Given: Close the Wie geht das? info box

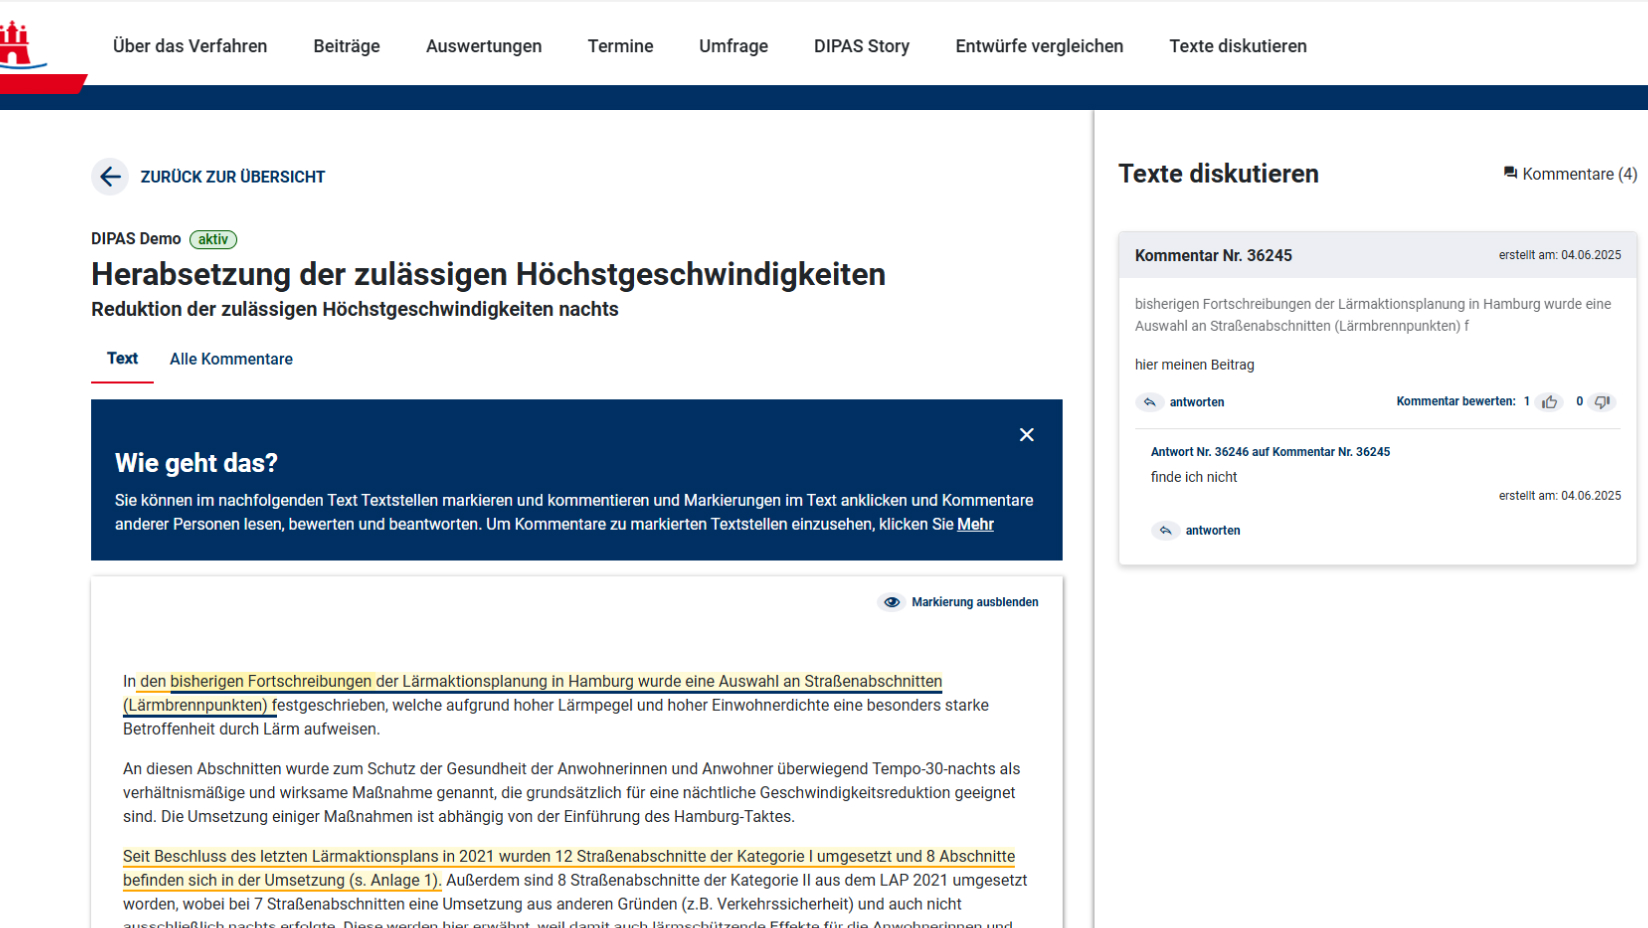Looking at the screenshot, I should [x=1026, y=434].
